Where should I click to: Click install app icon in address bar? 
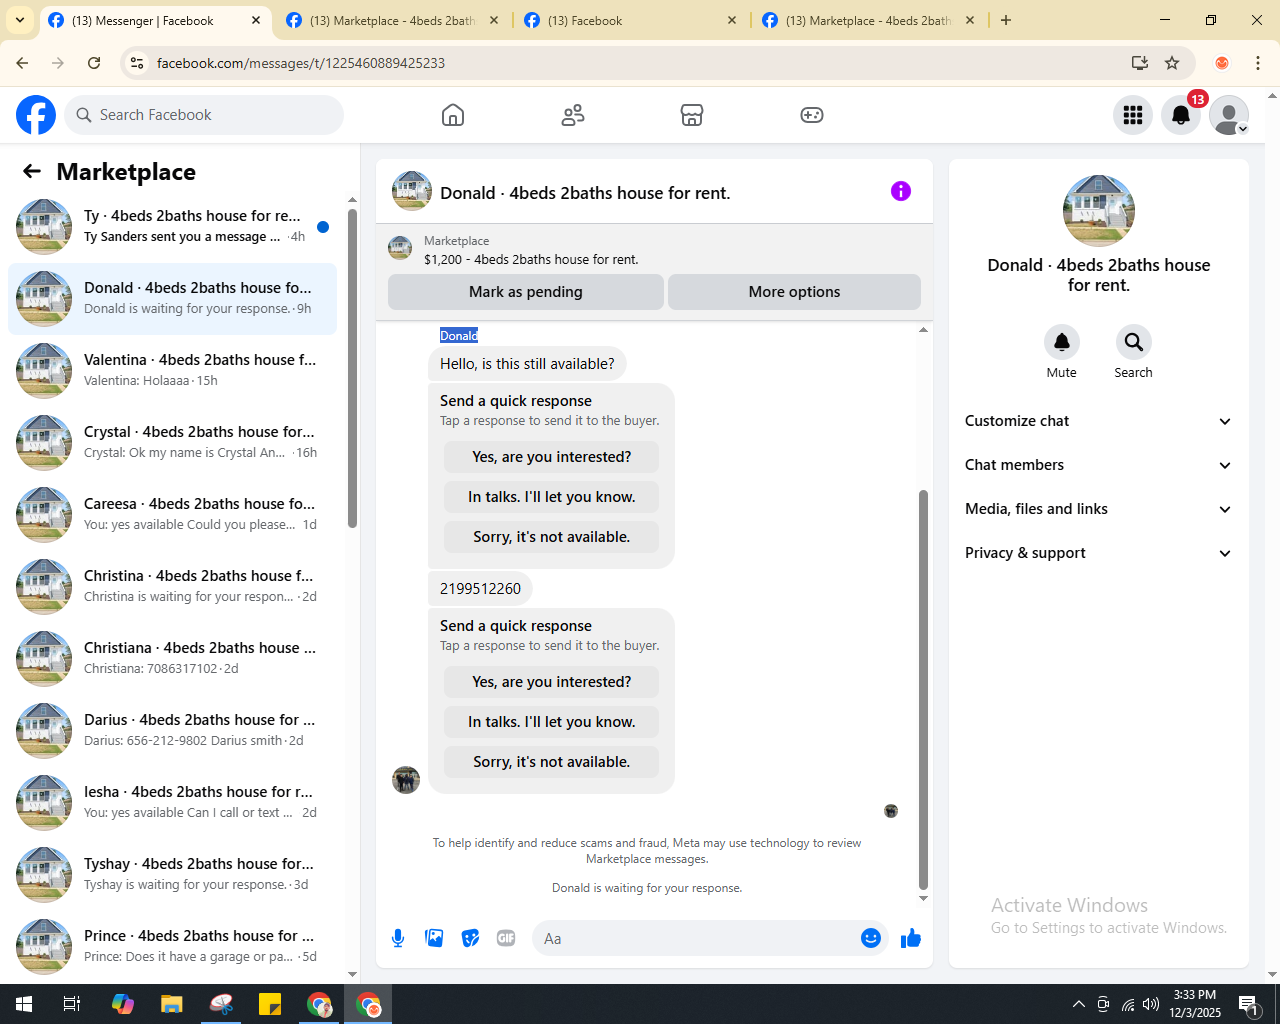pos(1140,63)
